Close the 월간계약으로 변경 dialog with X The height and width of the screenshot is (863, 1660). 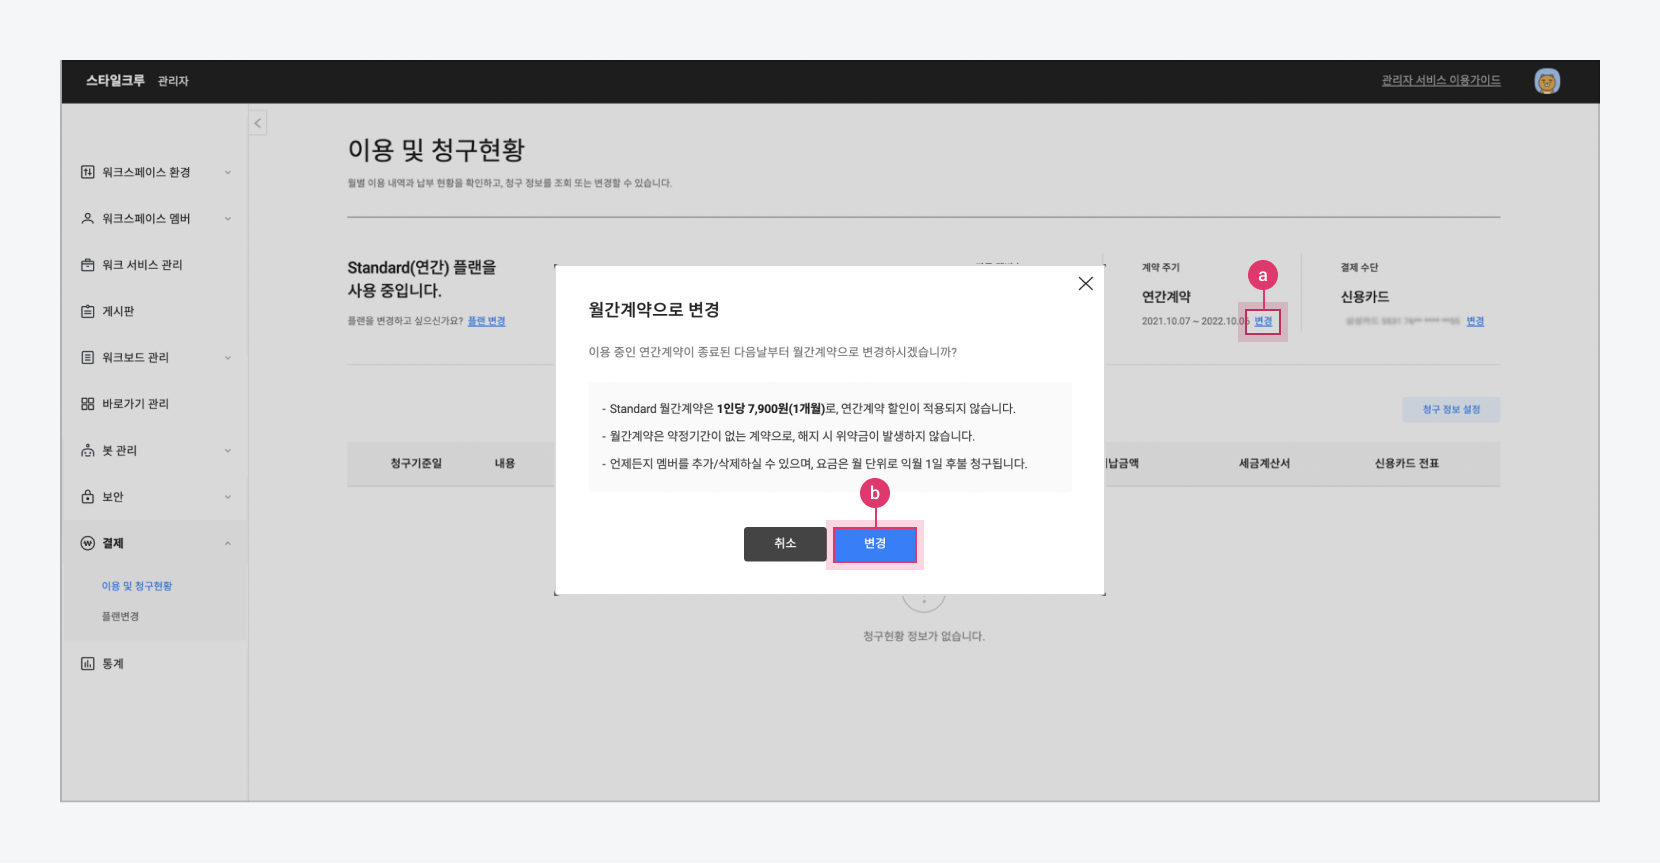coord(1085,284)
